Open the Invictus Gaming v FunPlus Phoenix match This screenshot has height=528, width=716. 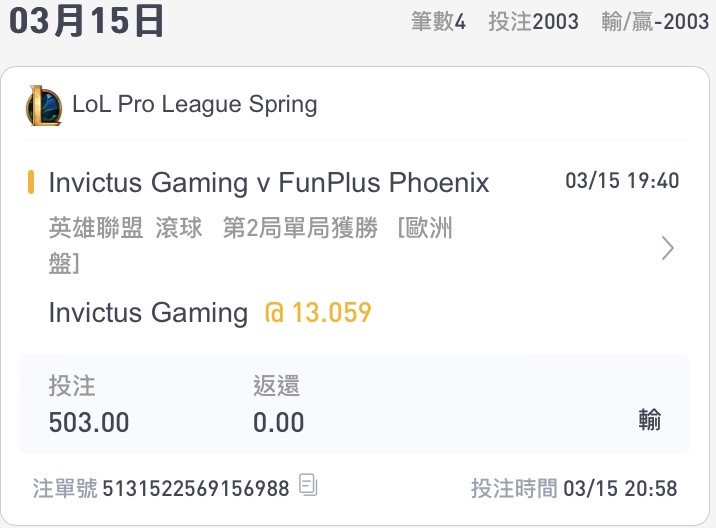268,183
